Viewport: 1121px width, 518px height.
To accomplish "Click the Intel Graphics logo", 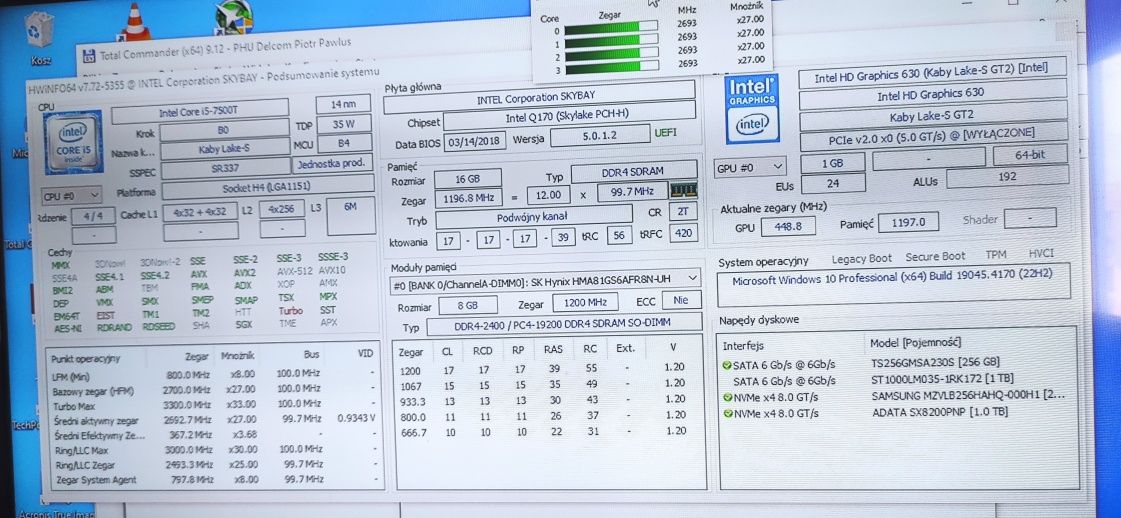I will coord(752,109).
